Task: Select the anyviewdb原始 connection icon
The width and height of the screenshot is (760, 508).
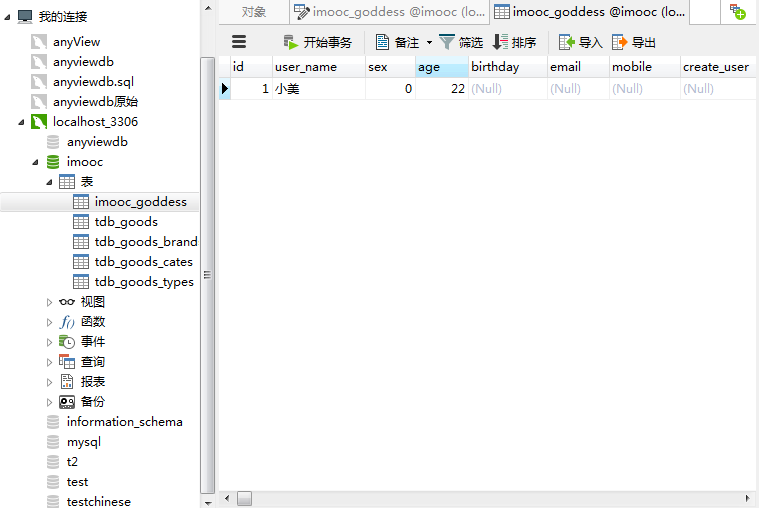Action: point(39,102)
